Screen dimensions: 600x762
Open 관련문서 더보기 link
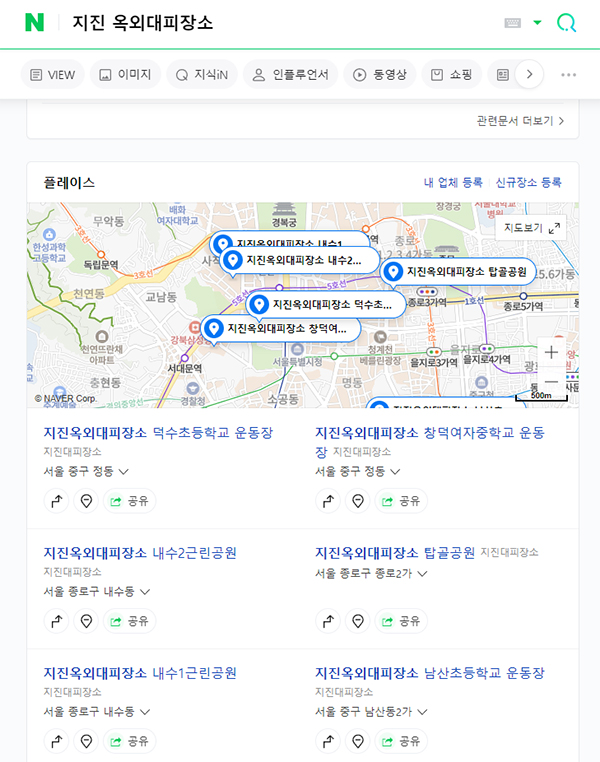click(x=520, y=121)
